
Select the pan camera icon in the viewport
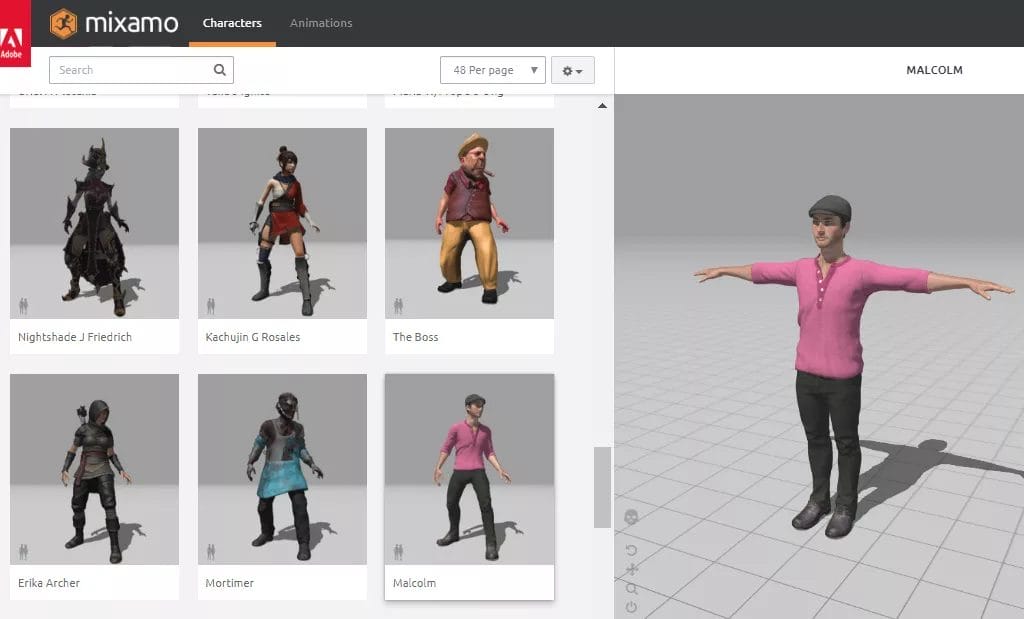632,570
